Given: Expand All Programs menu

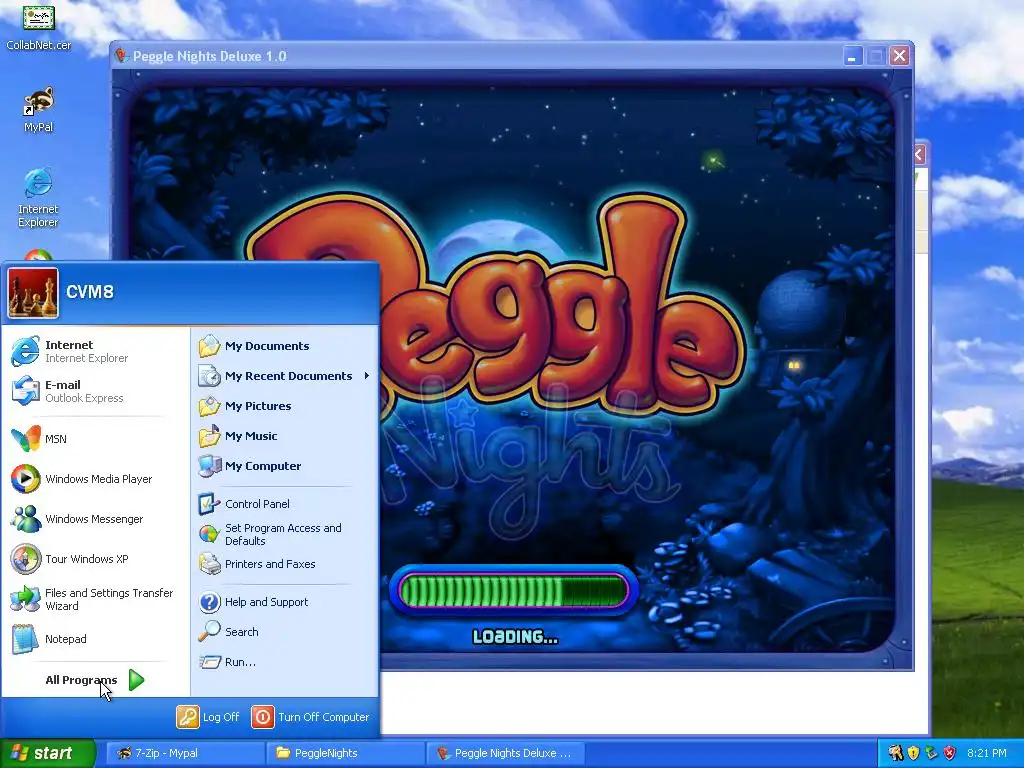Looking at the screenshot, I should 95,680.
